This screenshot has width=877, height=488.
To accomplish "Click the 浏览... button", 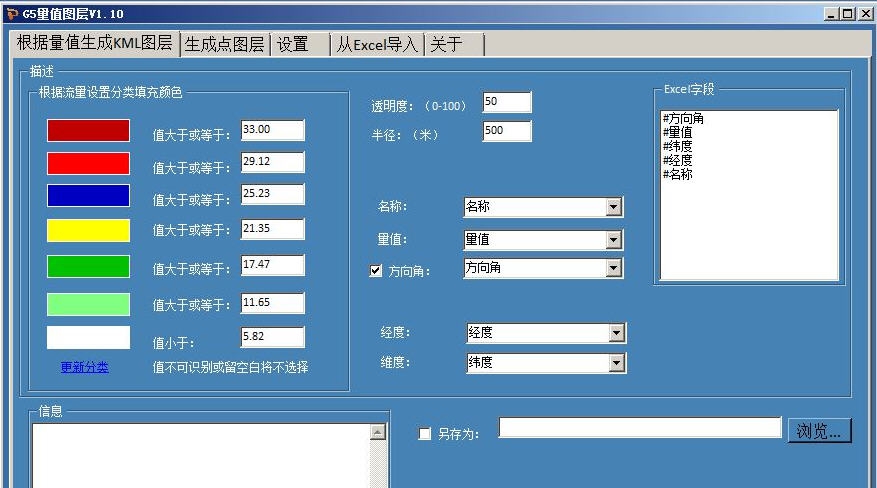I will [819, 430].
